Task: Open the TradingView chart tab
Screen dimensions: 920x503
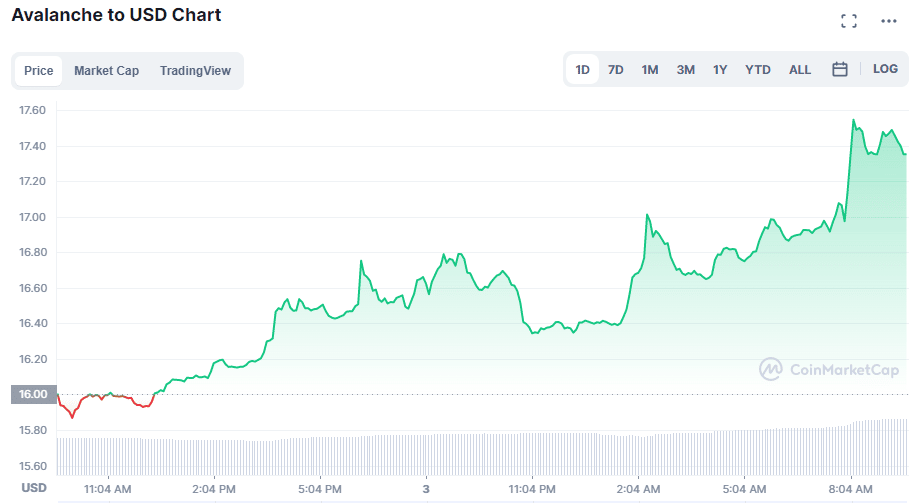Action: tap(195, 71)
